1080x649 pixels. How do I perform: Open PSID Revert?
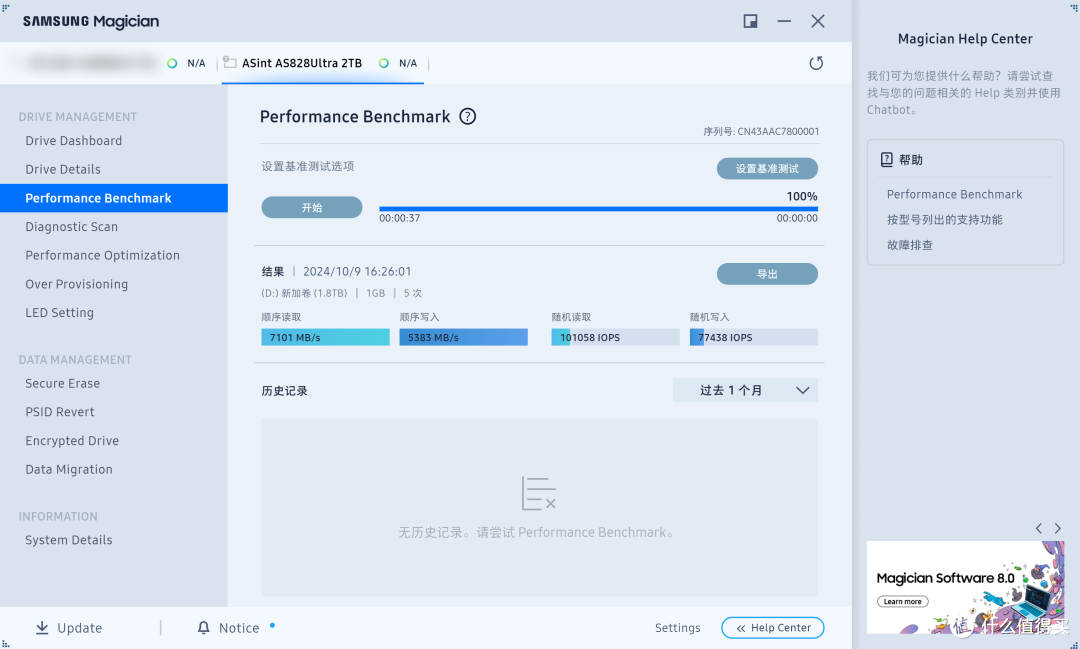[60, 412]
